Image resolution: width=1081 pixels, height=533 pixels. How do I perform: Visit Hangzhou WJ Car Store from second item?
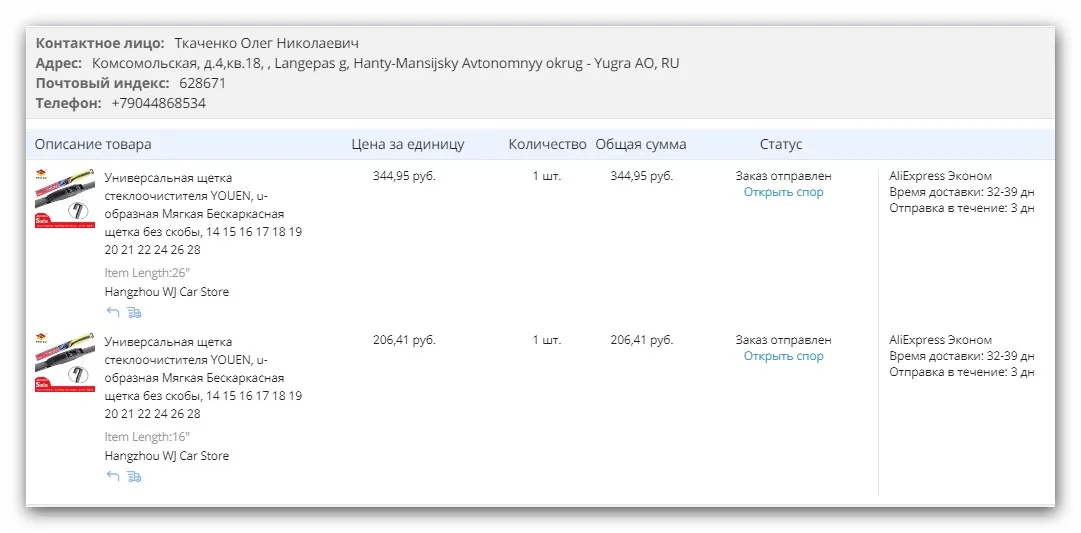pos(167,456)
